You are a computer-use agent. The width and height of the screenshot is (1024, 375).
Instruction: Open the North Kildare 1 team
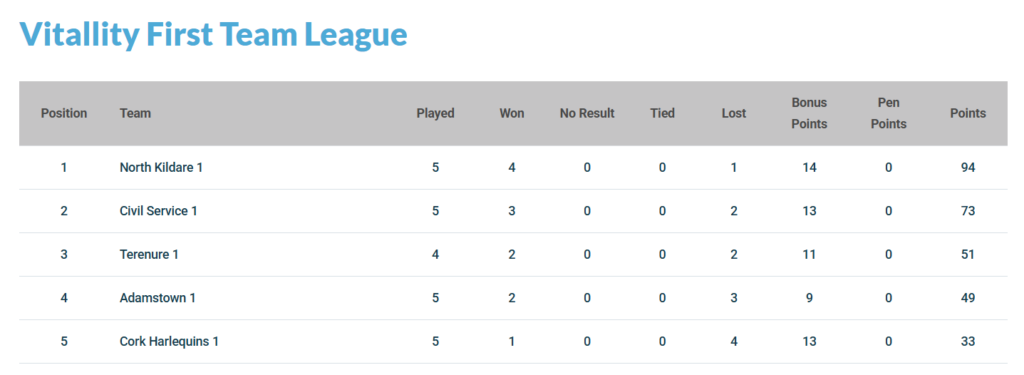click(x=161, y=167)
